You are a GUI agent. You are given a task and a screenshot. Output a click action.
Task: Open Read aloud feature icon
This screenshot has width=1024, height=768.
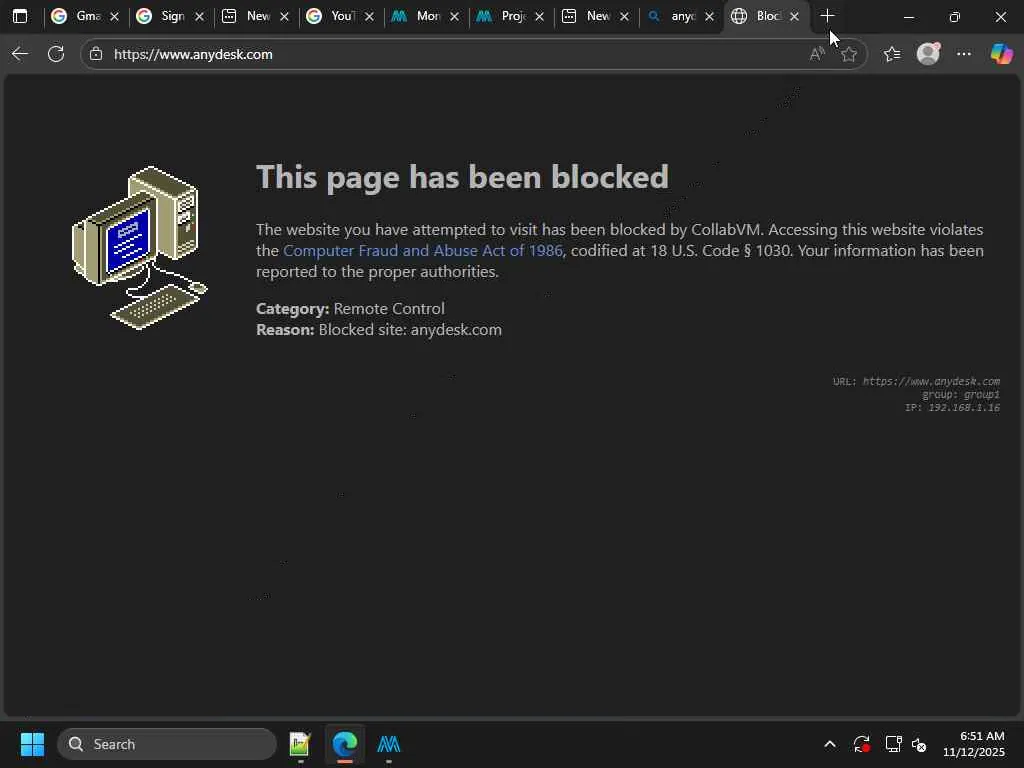pyautogui.click(x=816, y=54)
